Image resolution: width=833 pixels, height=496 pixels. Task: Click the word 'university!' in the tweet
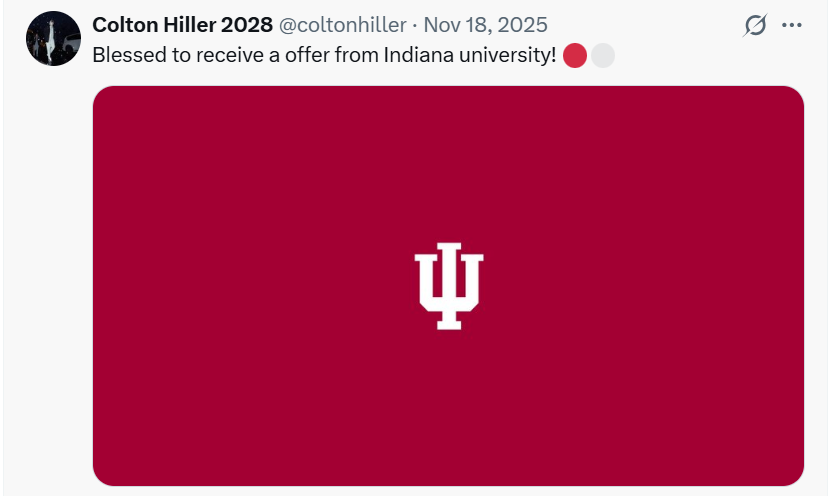coord(507,56)
